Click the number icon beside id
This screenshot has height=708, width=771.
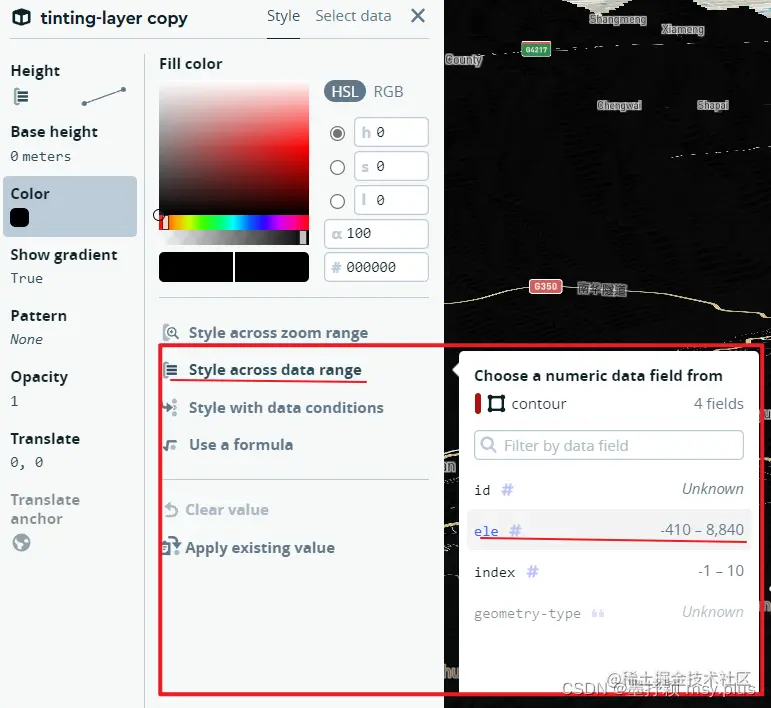click(507, 489)
